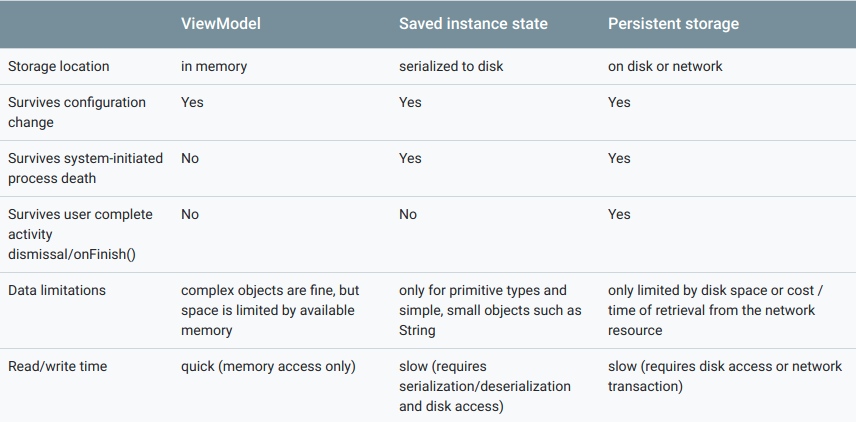Image resolution: width=856 pixels, height=422 pixels.
Task: Click the ViewModel column header
Action: pyautogui.click(x=220, y=24)
